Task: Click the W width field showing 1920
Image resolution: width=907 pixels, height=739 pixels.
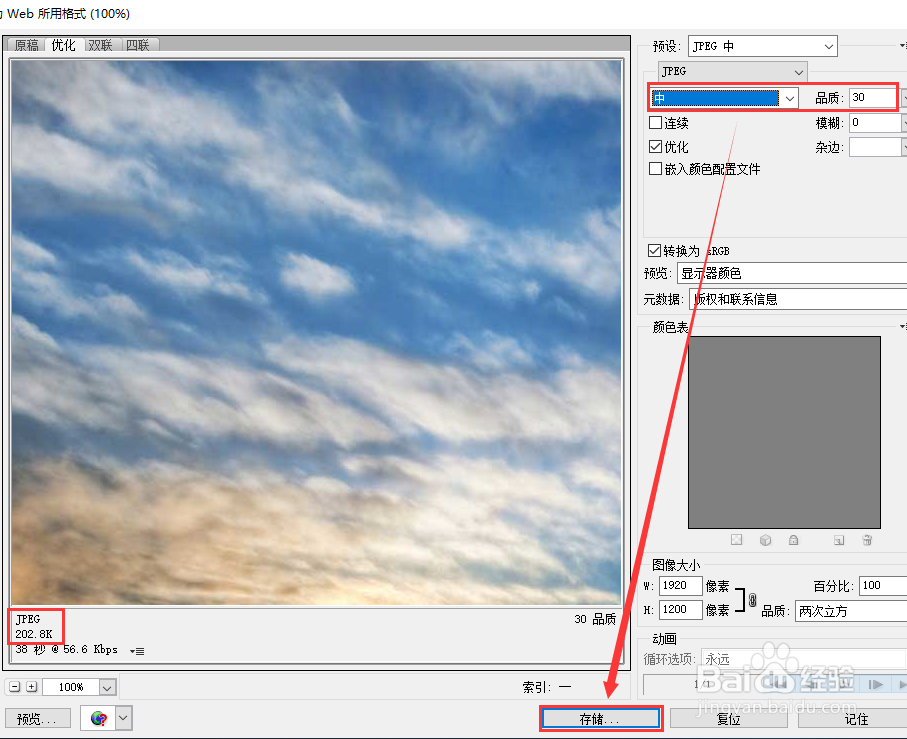Action: [x=680, y=586]
